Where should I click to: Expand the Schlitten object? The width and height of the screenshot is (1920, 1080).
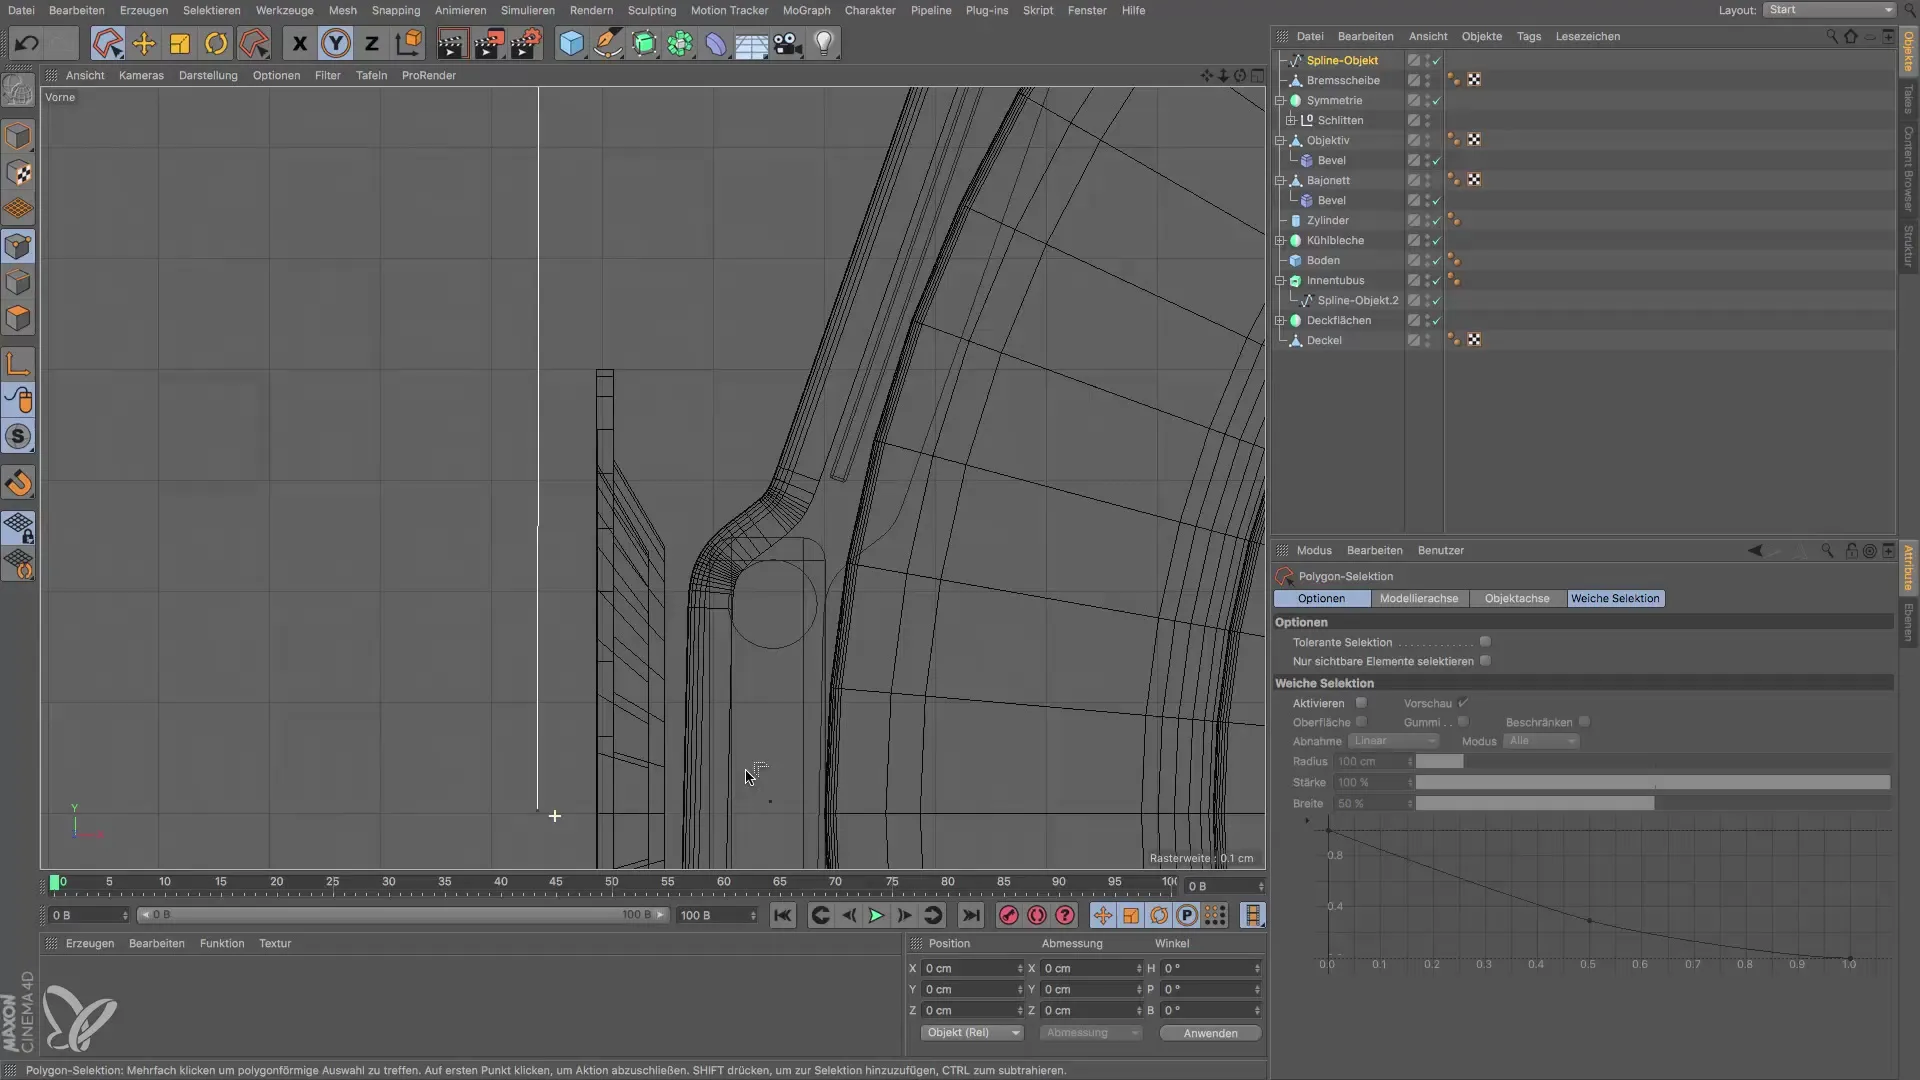[1291, 120]
